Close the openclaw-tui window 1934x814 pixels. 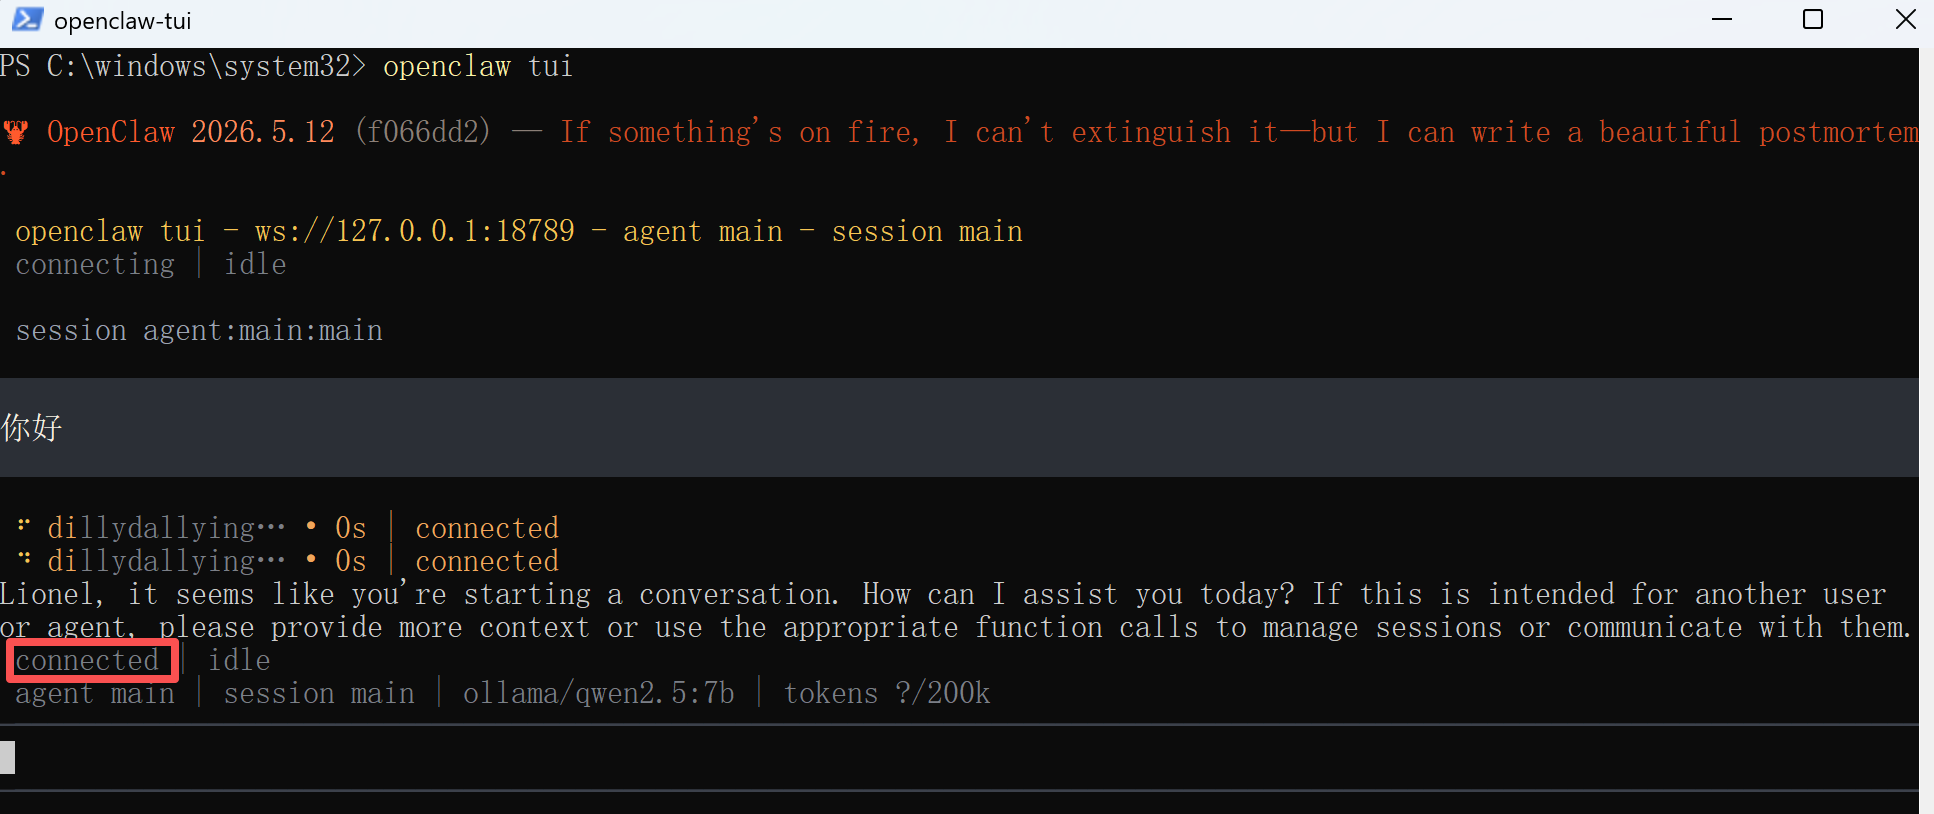[1906, 19]
